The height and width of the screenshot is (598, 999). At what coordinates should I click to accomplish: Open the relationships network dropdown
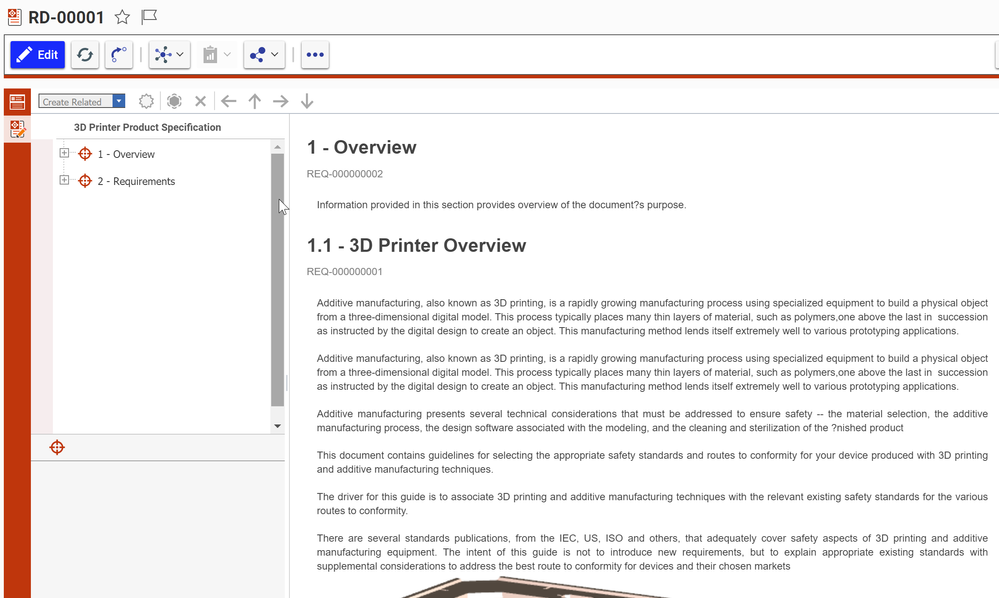[169, 55]
